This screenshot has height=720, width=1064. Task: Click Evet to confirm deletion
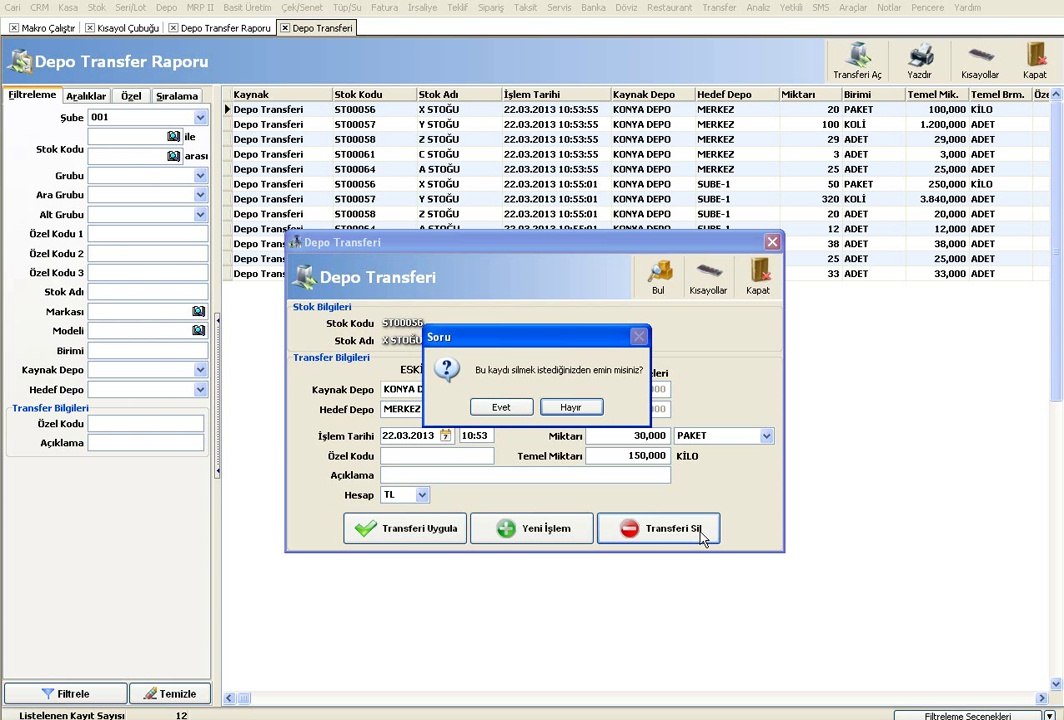pos(501,407)
